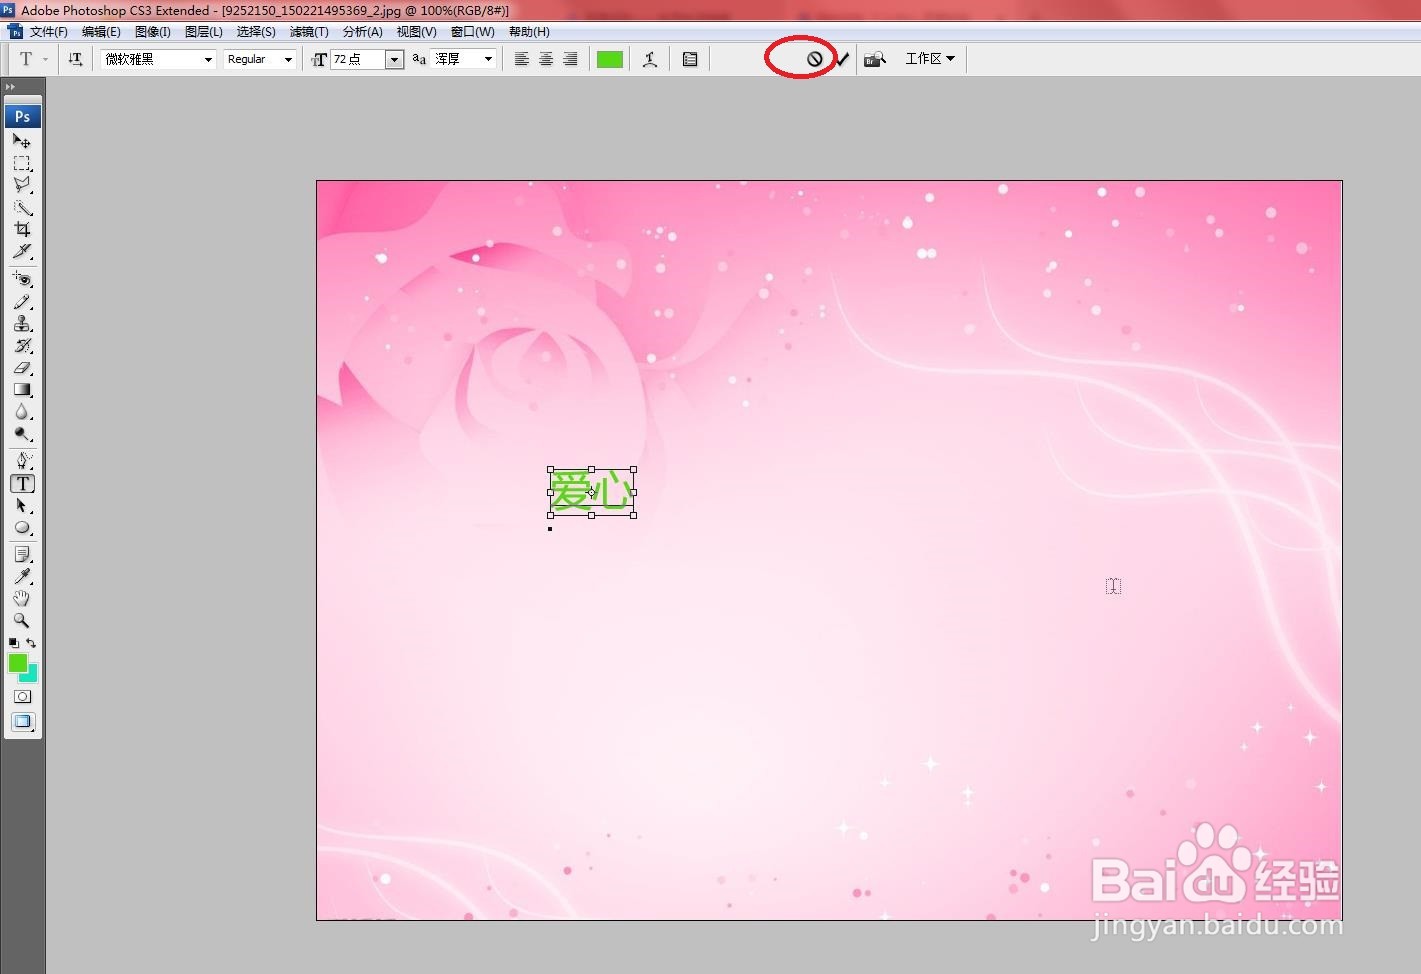Viewport: 1421px width, 974px height.
Task: Select the Move tool
Action: coord(22,141)
